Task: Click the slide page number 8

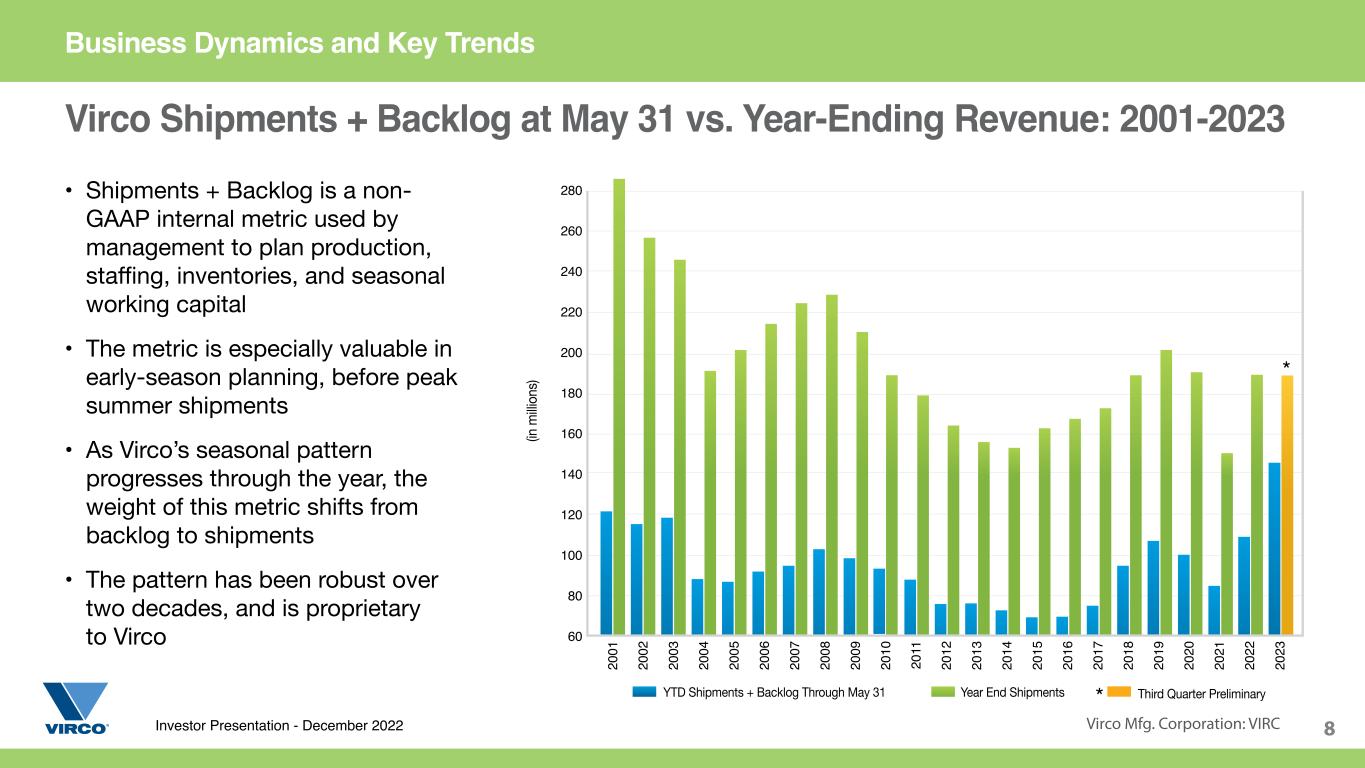Action: point(1329,729)
